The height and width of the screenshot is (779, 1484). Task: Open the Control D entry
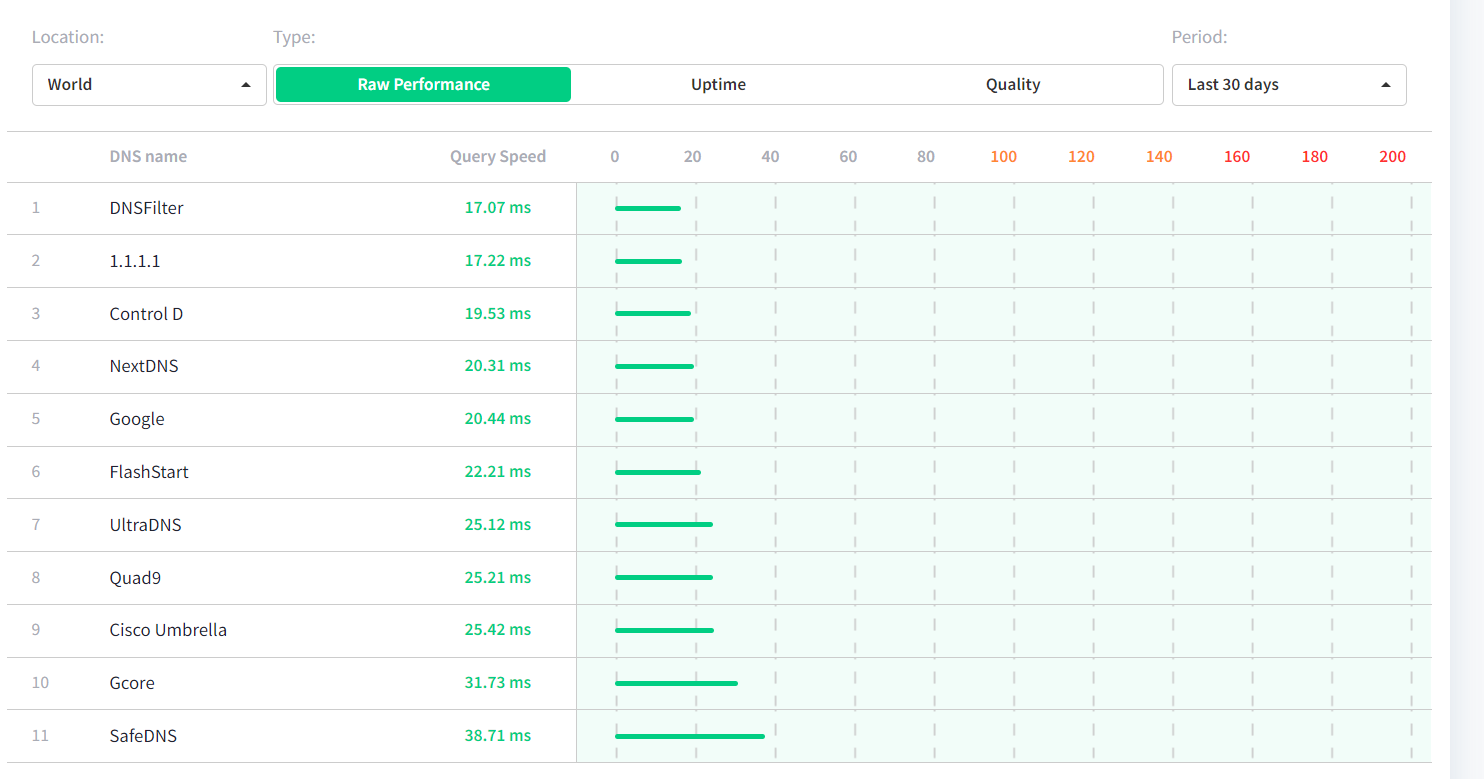pos(147,314)
